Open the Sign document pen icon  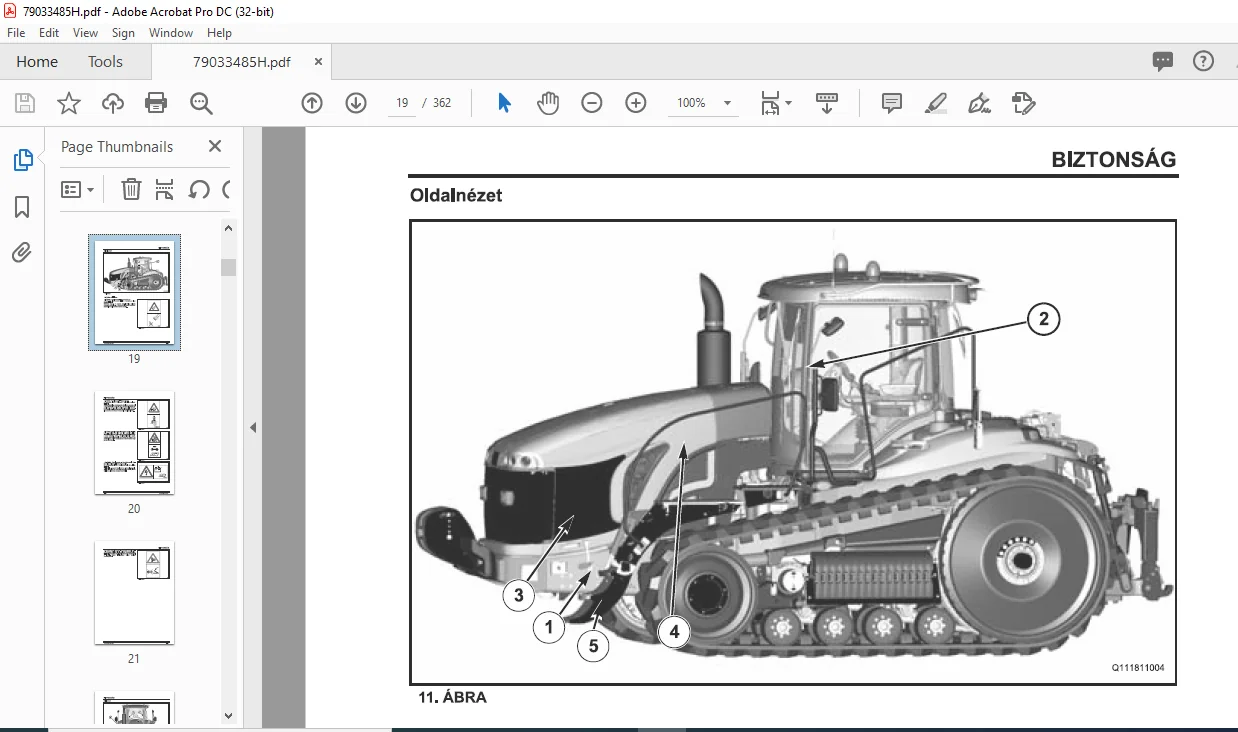pos(979,103)
